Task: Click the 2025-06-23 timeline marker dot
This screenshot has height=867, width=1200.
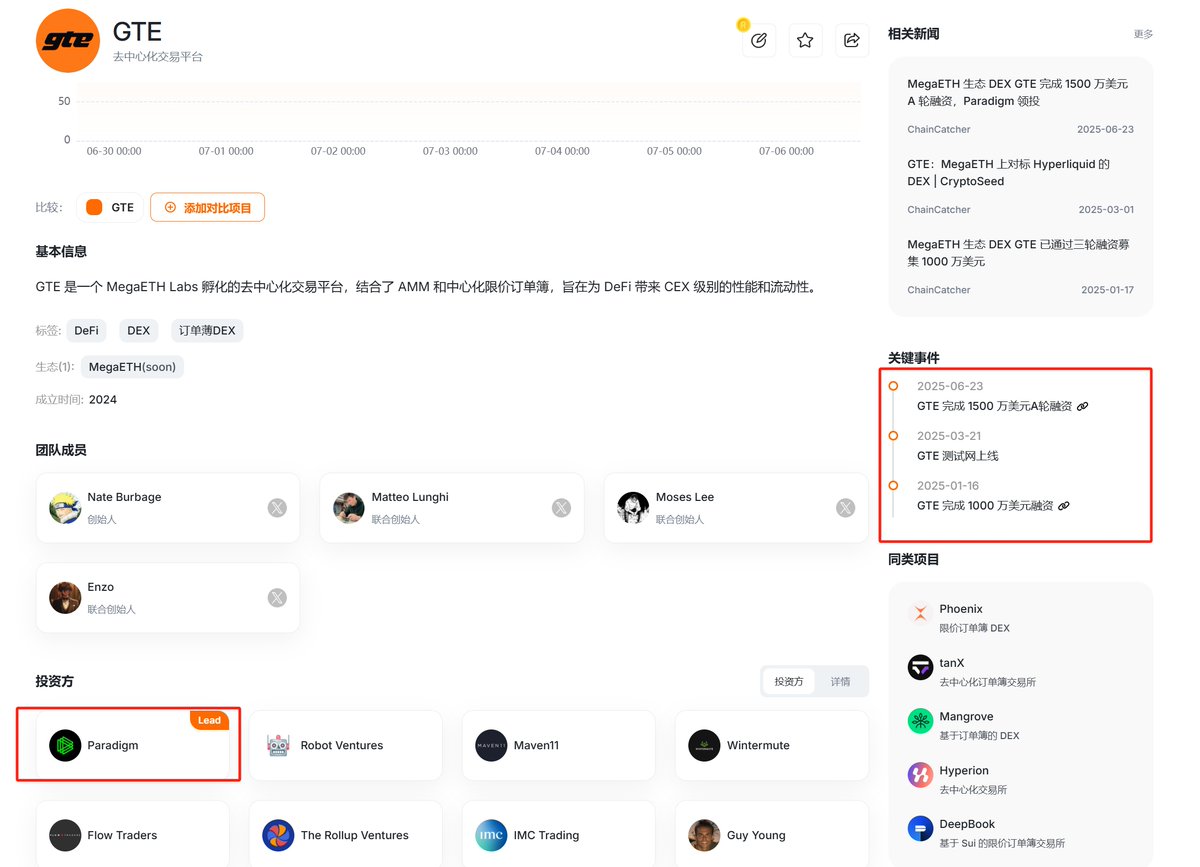Action: 893,386
